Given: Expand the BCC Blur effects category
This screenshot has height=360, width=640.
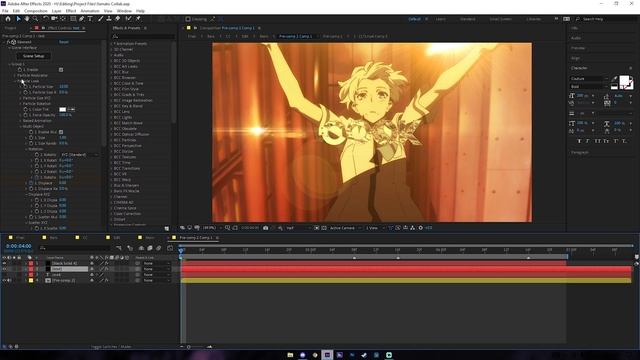Looking at the screenshot, I should pos(111,72).
